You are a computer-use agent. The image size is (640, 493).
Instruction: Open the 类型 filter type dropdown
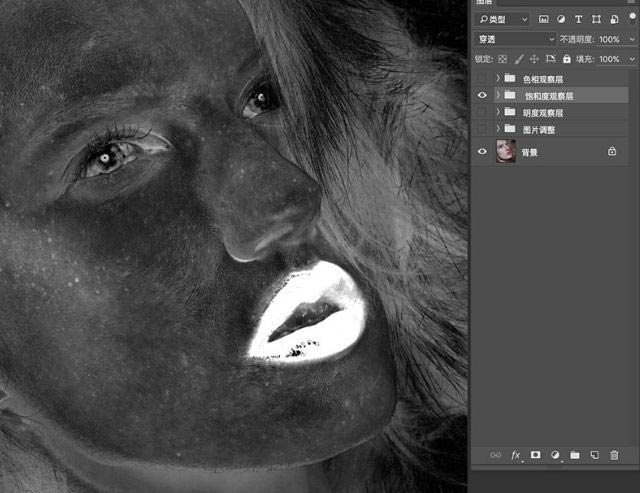503,19
